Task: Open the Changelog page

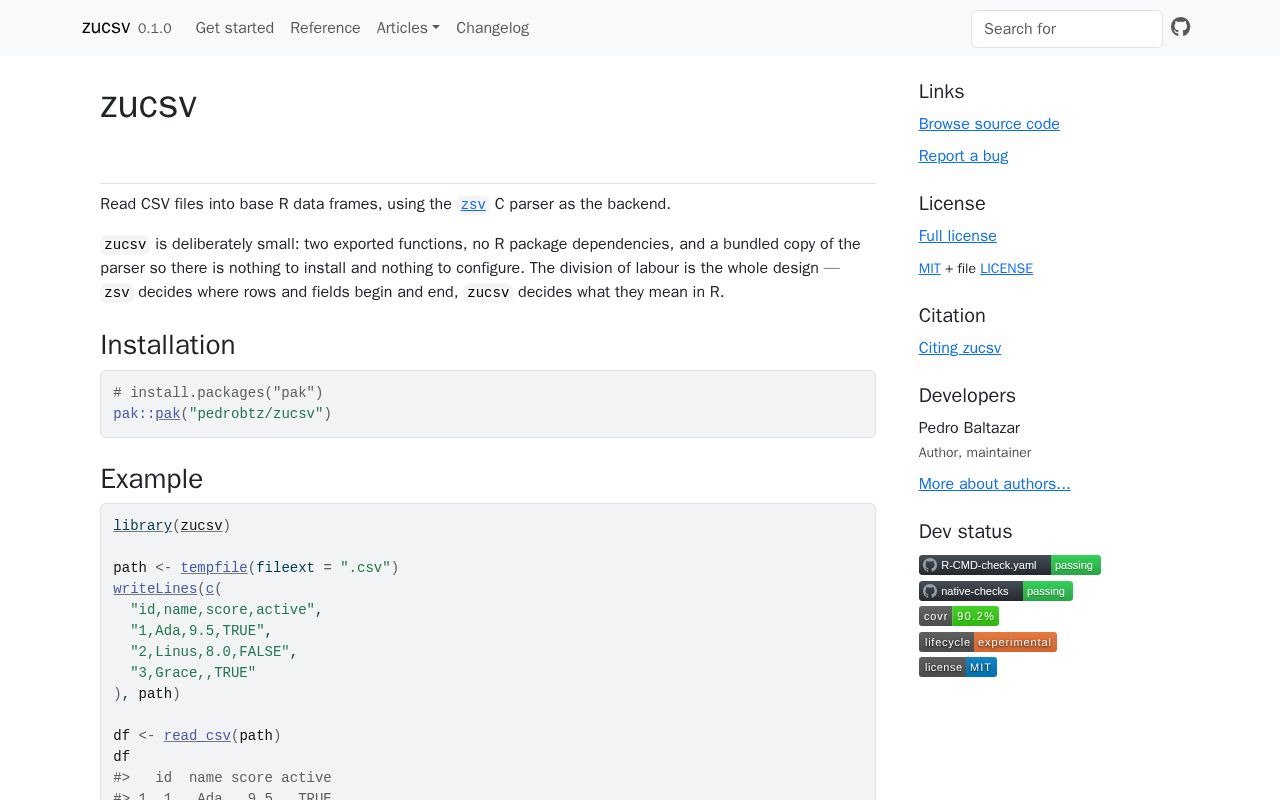Action: [492, 28]
